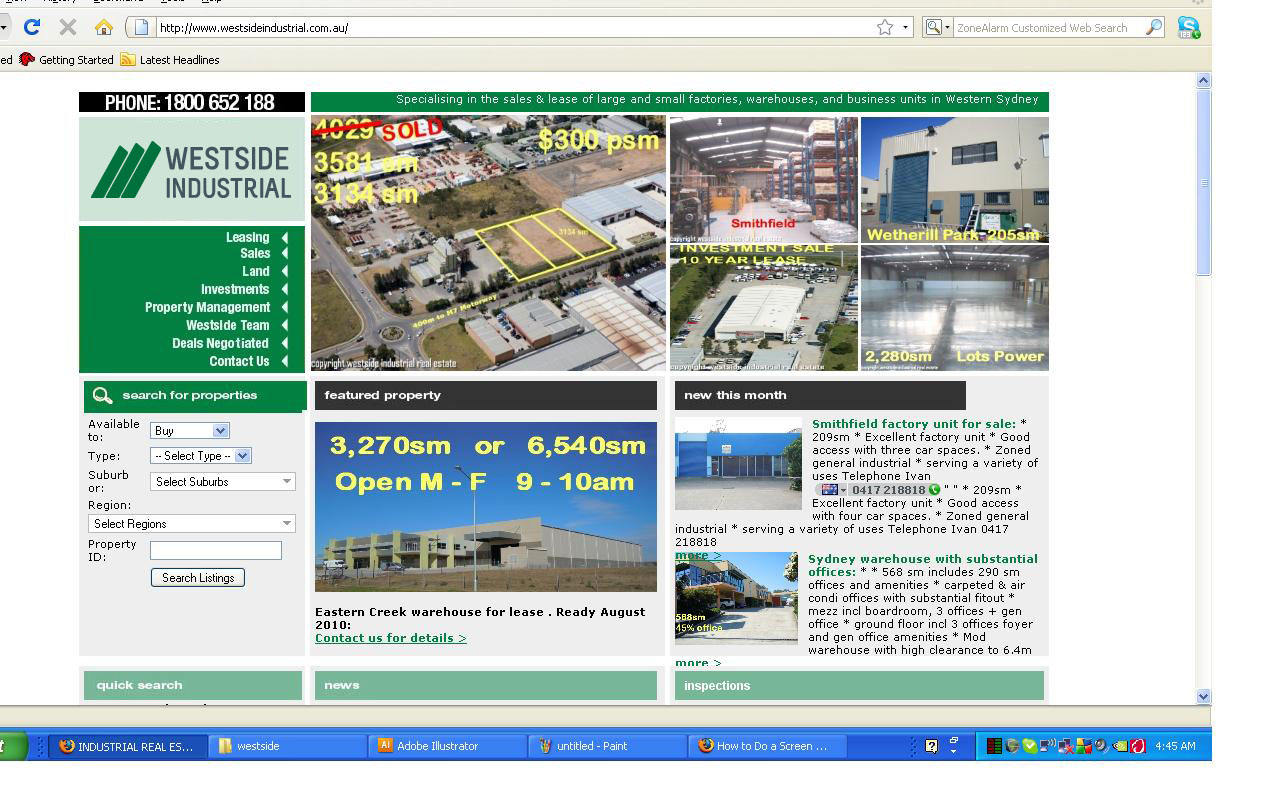
Task: Click the Smithfield warehouse thumbnail
Action: 763,179
